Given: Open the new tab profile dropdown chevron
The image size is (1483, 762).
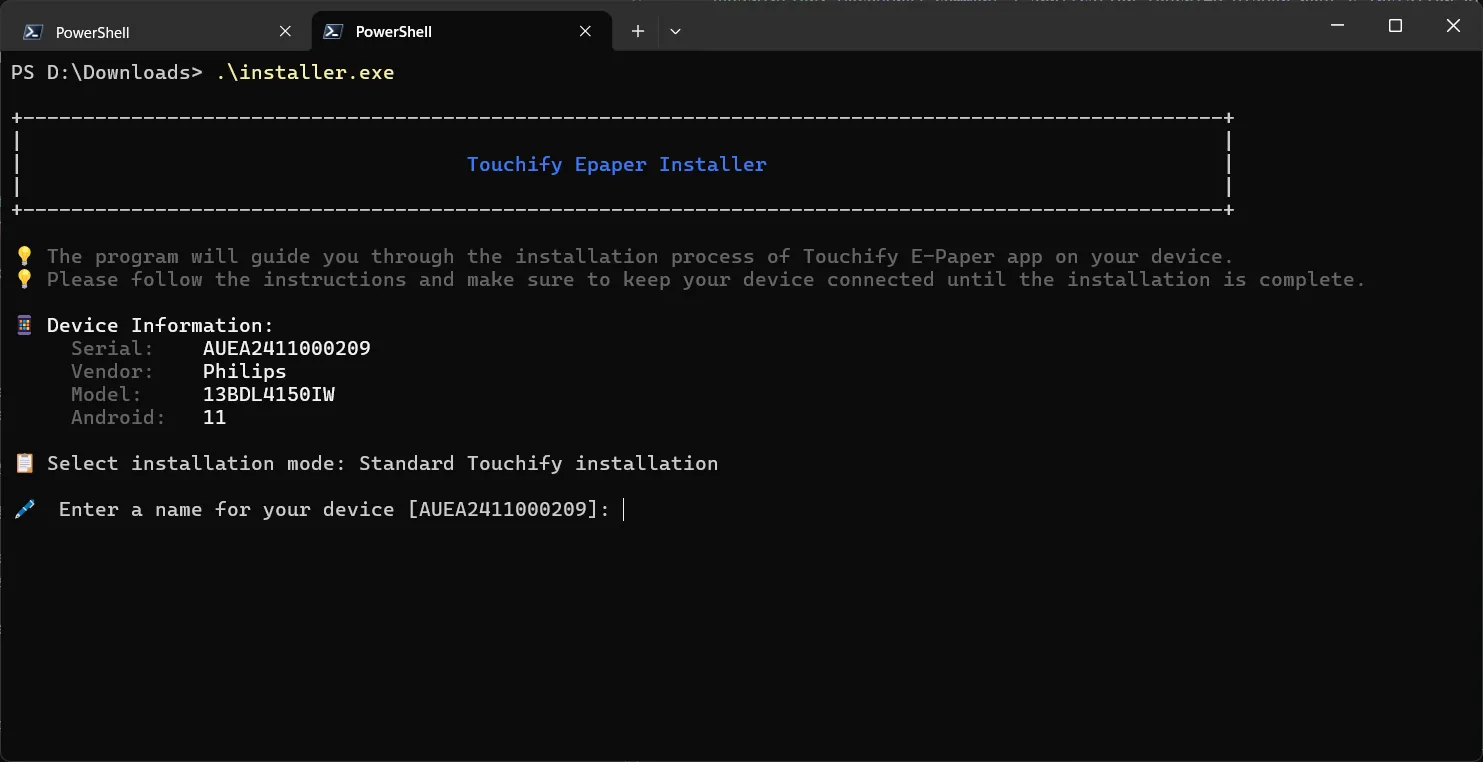Looking at the screenshot, I should coord(675,32).
